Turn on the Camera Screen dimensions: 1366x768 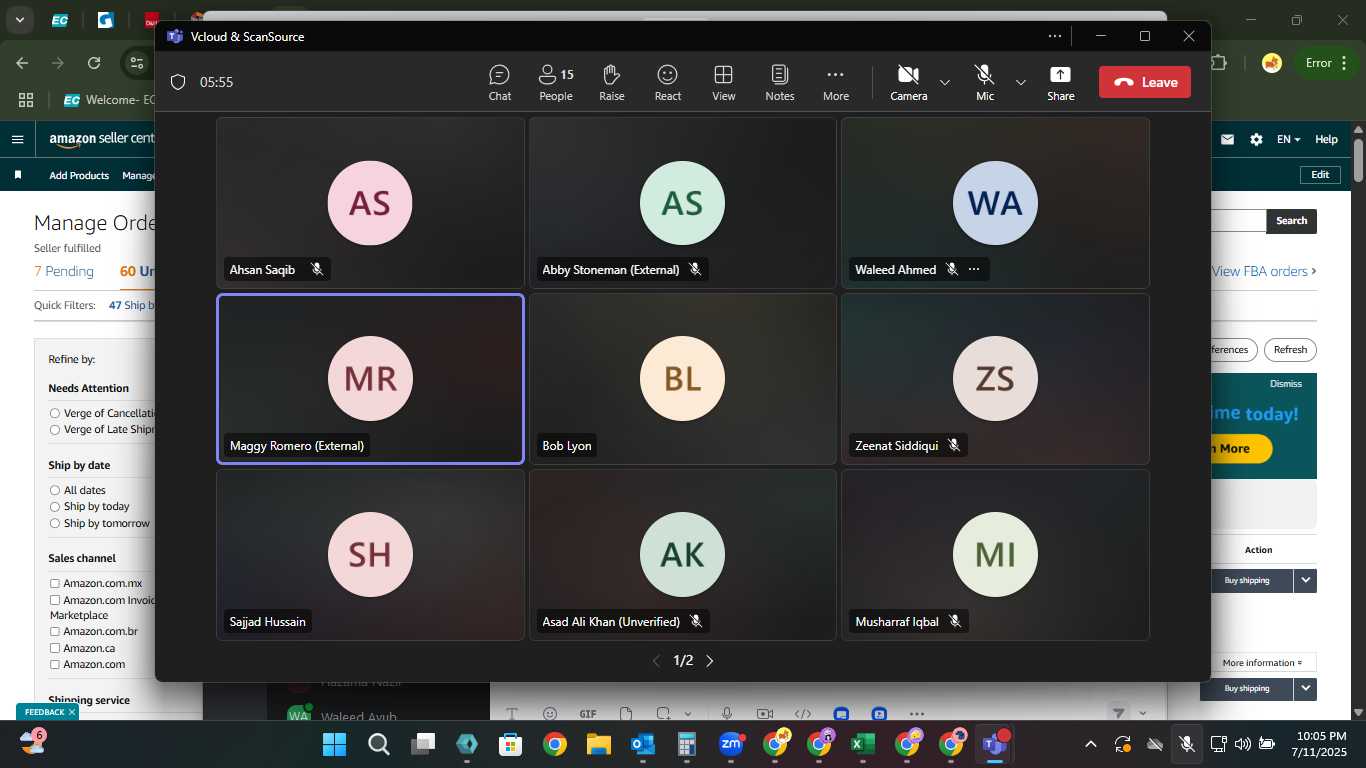(908, 82)
